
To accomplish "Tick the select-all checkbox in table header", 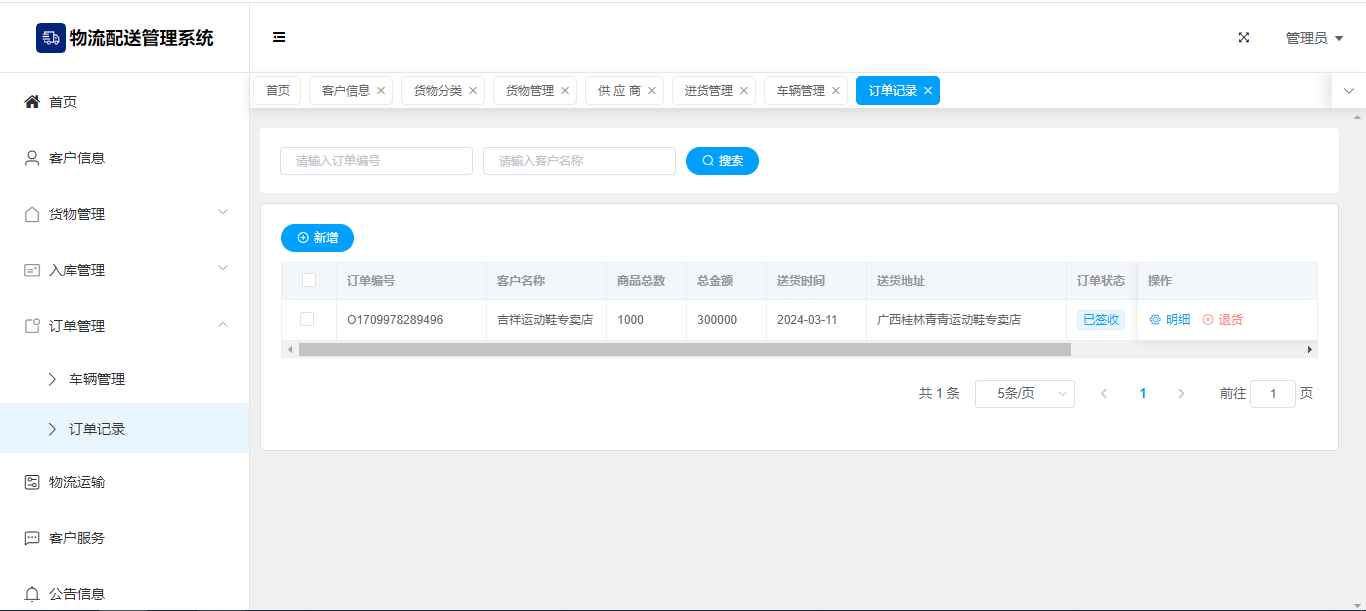I will click(309, 280).
